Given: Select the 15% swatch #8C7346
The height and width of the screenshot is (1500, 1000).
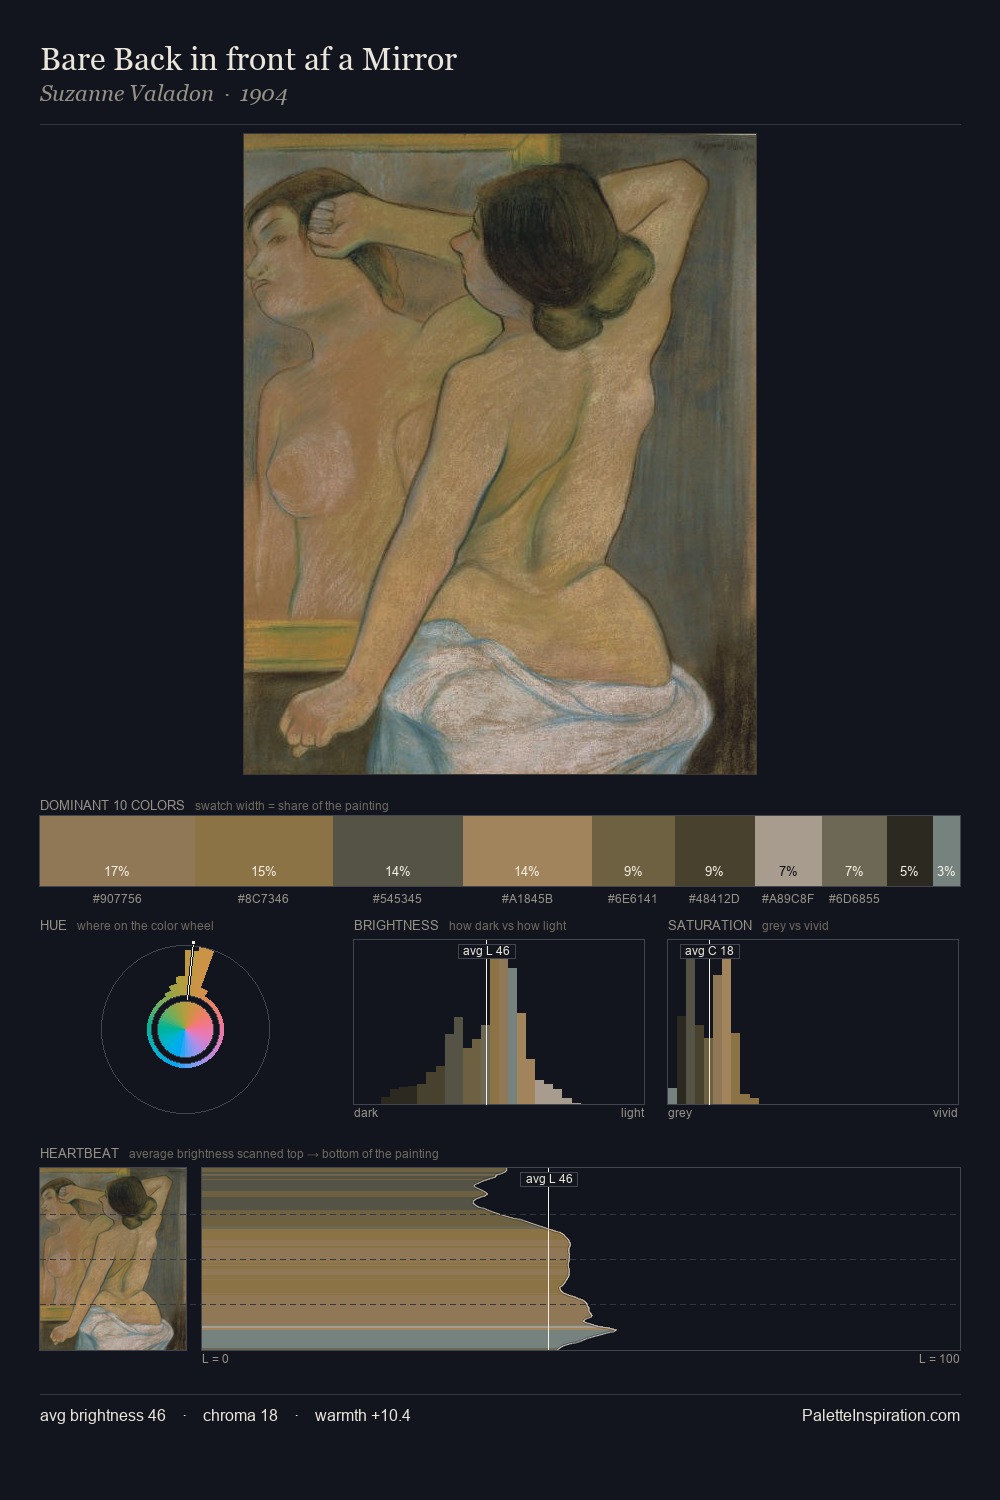Looking at the screenshot, I should click(x=264, y=851).
